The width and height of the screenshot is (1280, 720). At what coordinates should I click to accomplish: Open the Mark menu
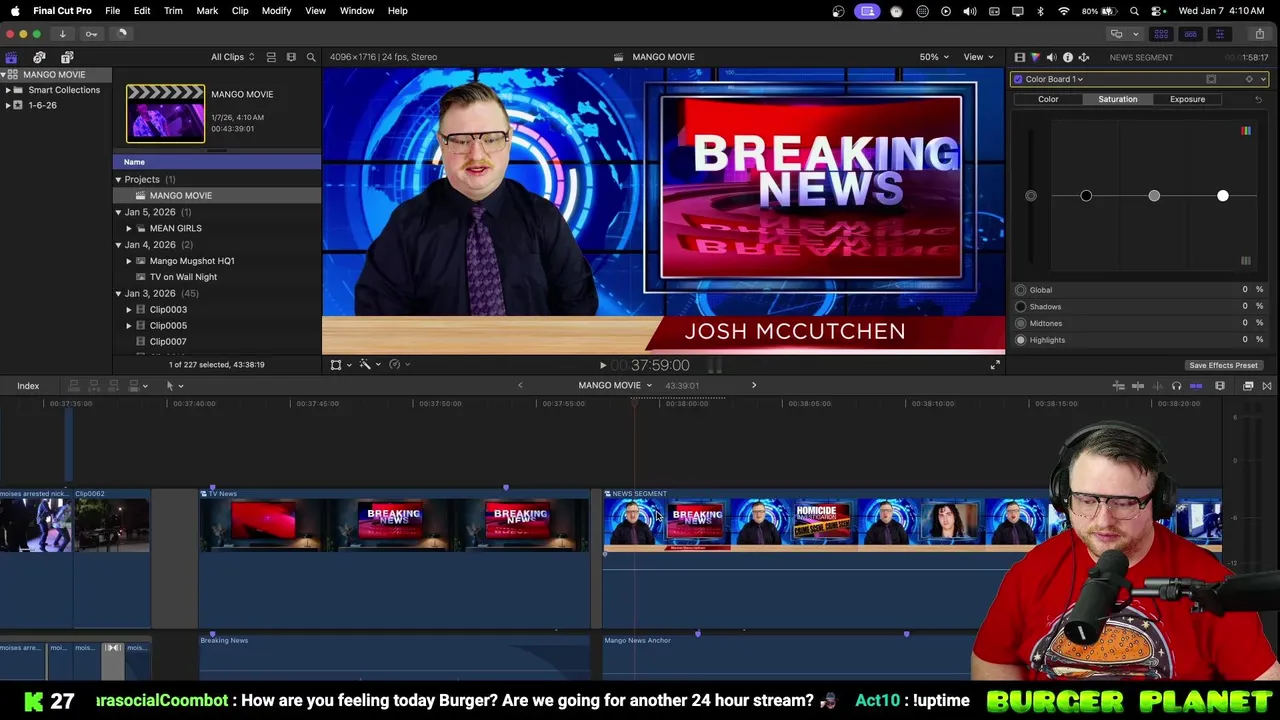[207, 11]
